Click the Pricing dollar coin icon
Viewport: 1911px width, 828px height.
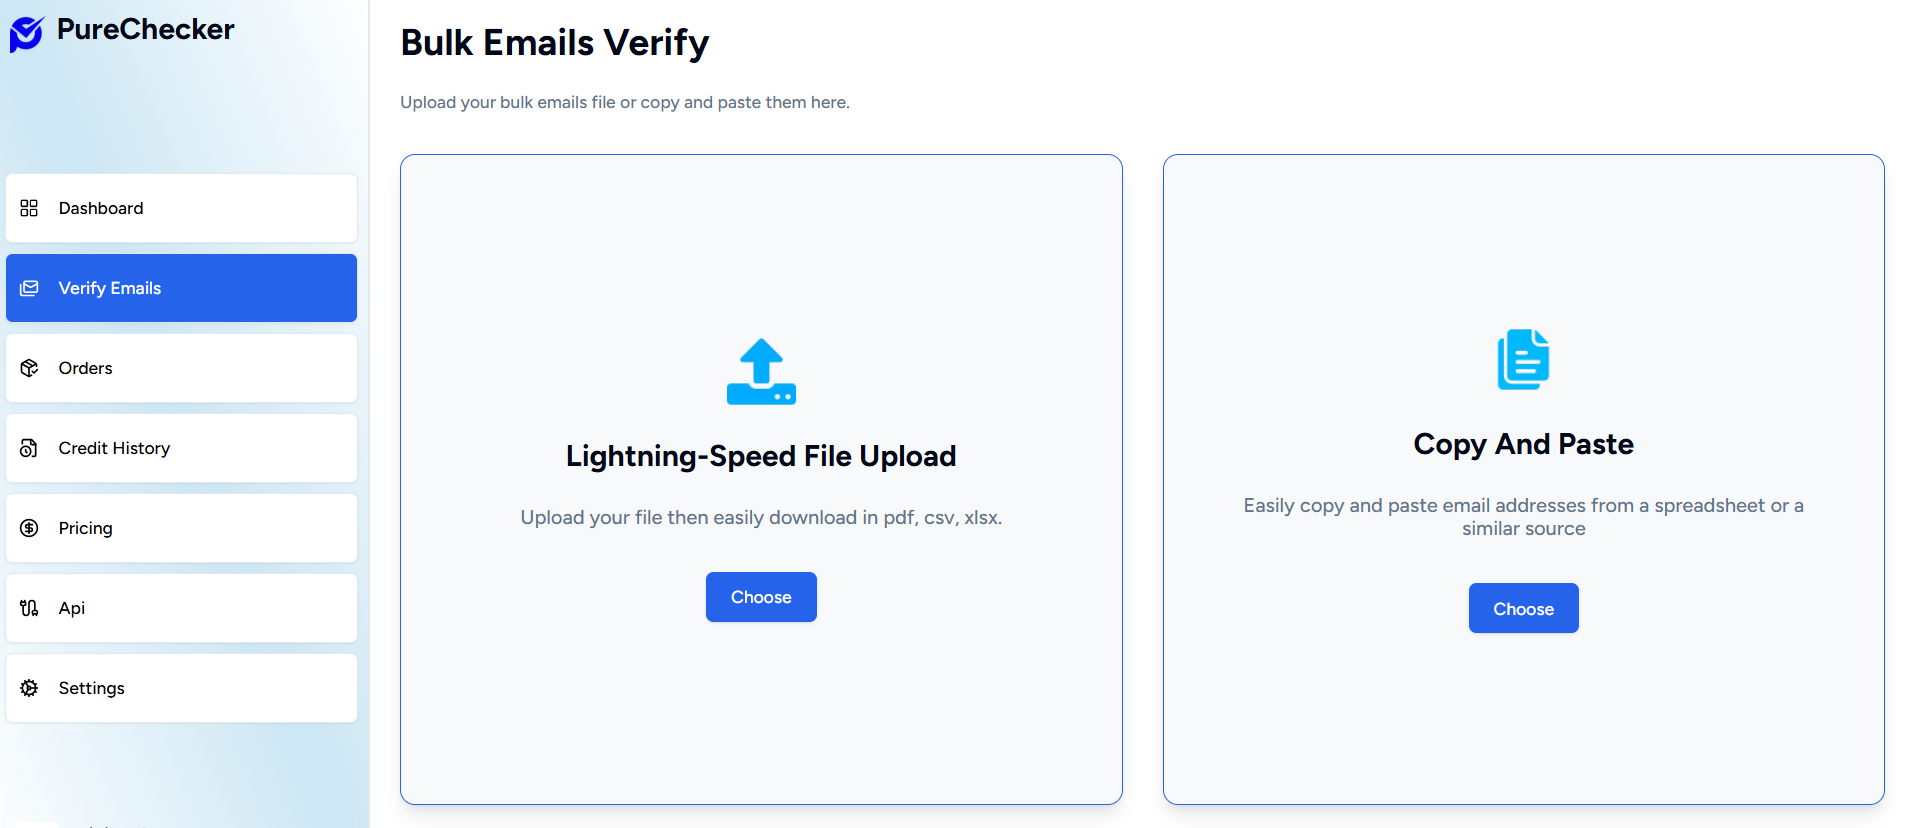[29, 528]
